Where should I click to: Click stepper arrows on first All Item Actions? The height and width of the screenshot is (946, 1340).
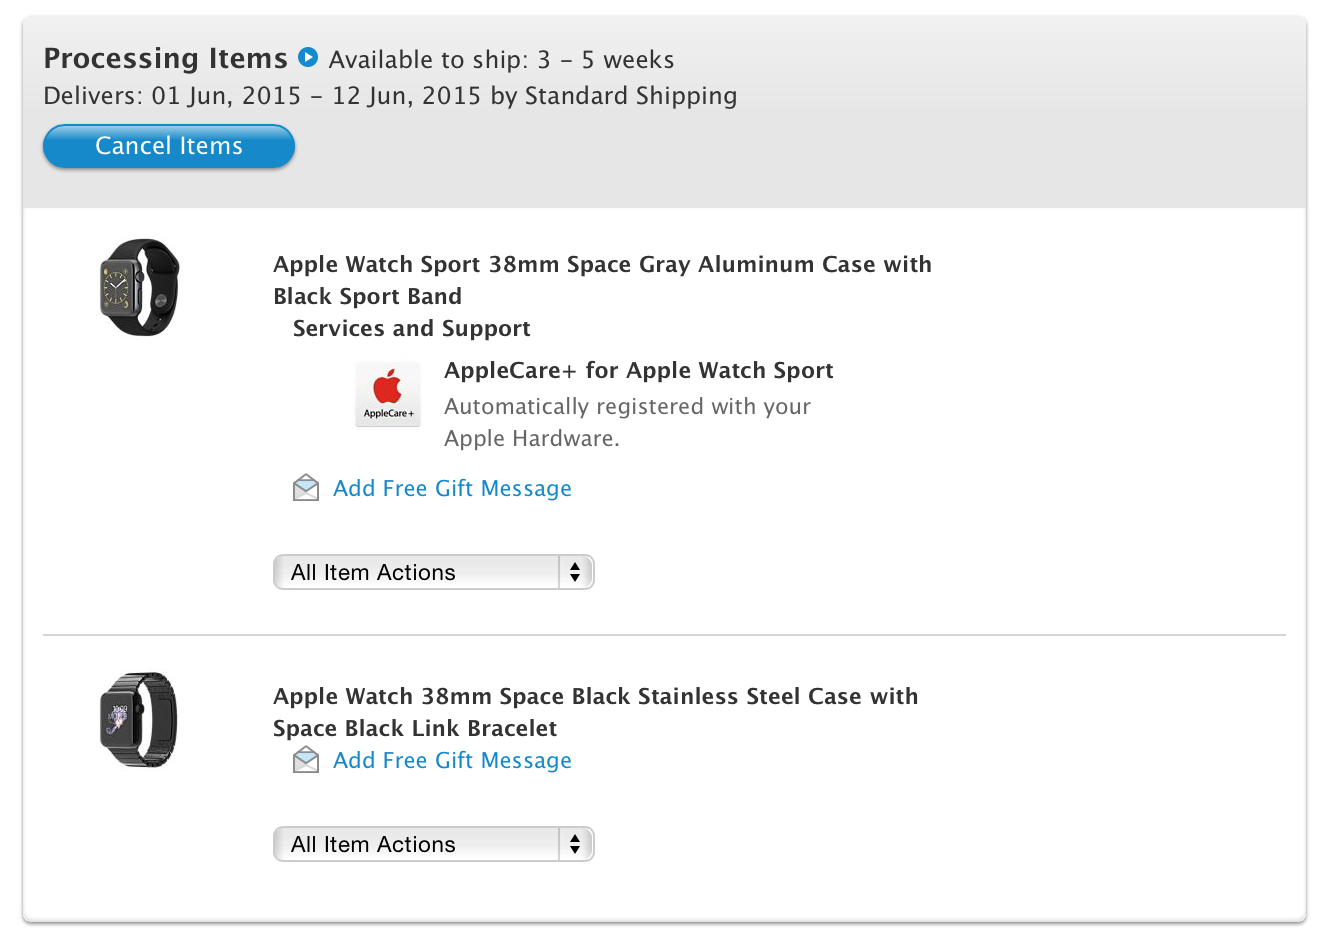575,572
